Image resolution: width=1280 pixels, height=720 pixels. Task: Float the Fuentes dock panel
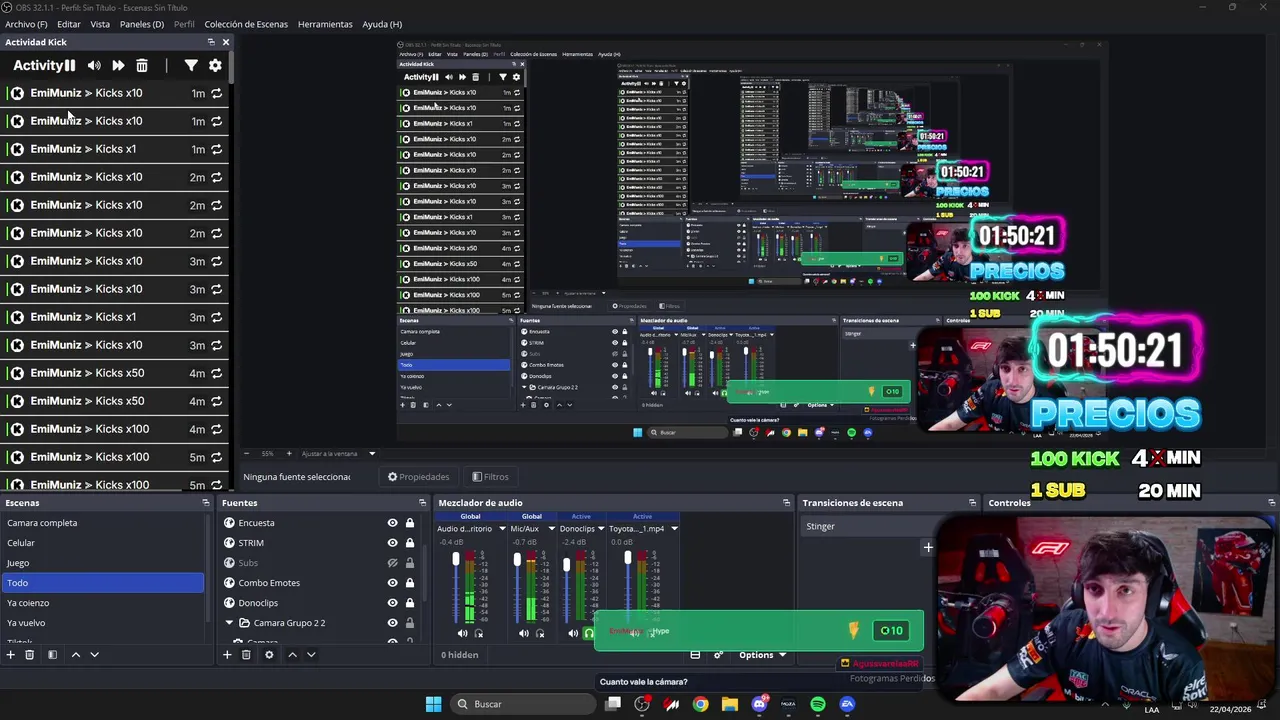click(x=422, y=503)
